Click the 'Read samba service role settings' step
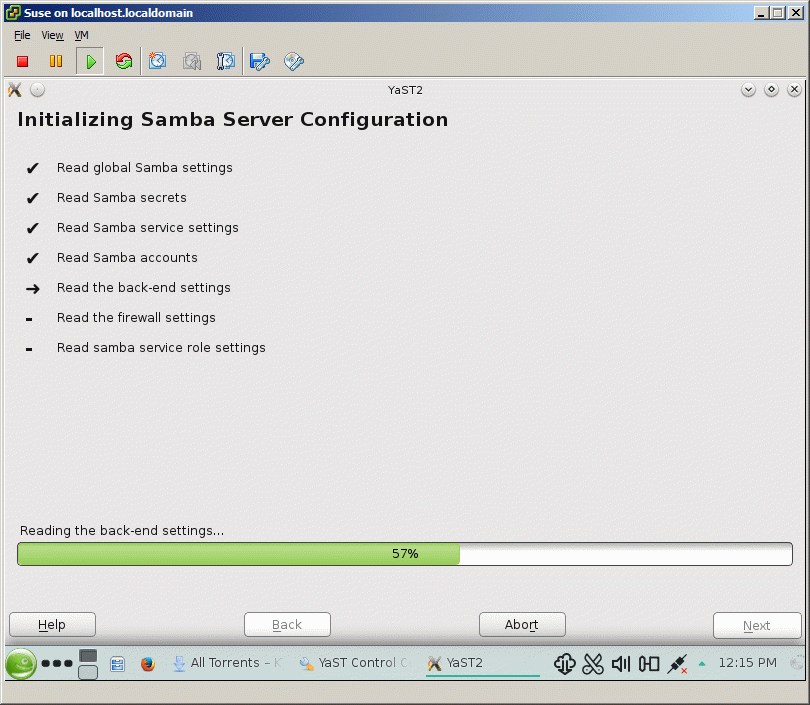This screenshot has width=810, height=705. click(x=161, y=348)
